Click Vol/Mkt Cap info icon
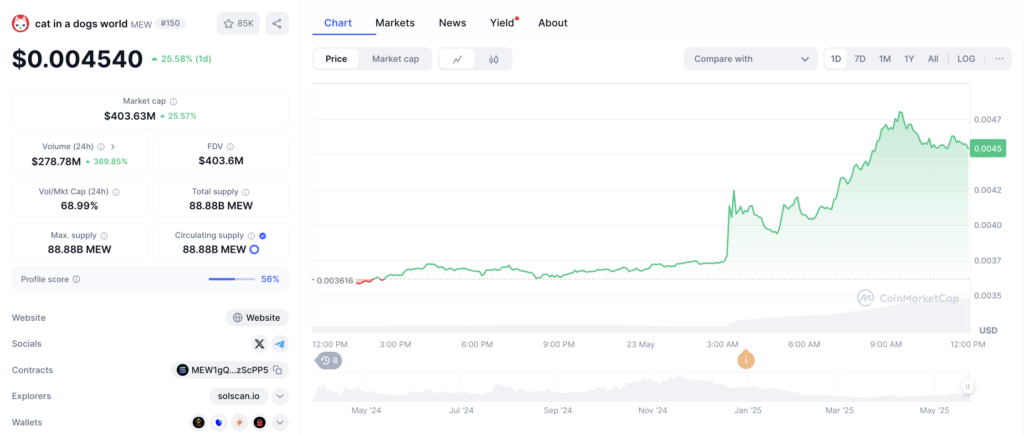The height and width of the screenshot is (435, 1024). [x=116, y=193]
